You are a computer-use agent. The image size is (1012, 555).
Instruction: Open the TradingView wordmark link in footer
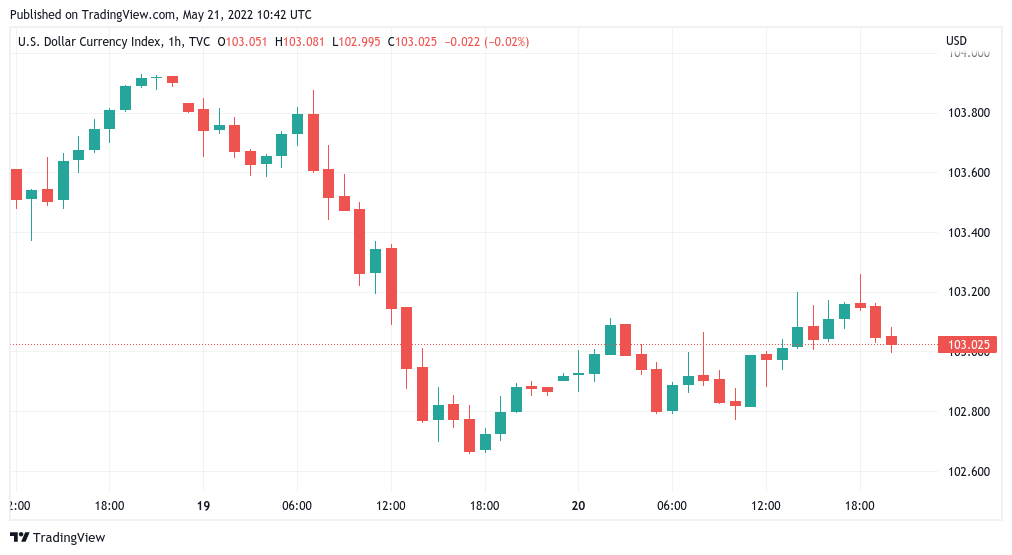69,537
